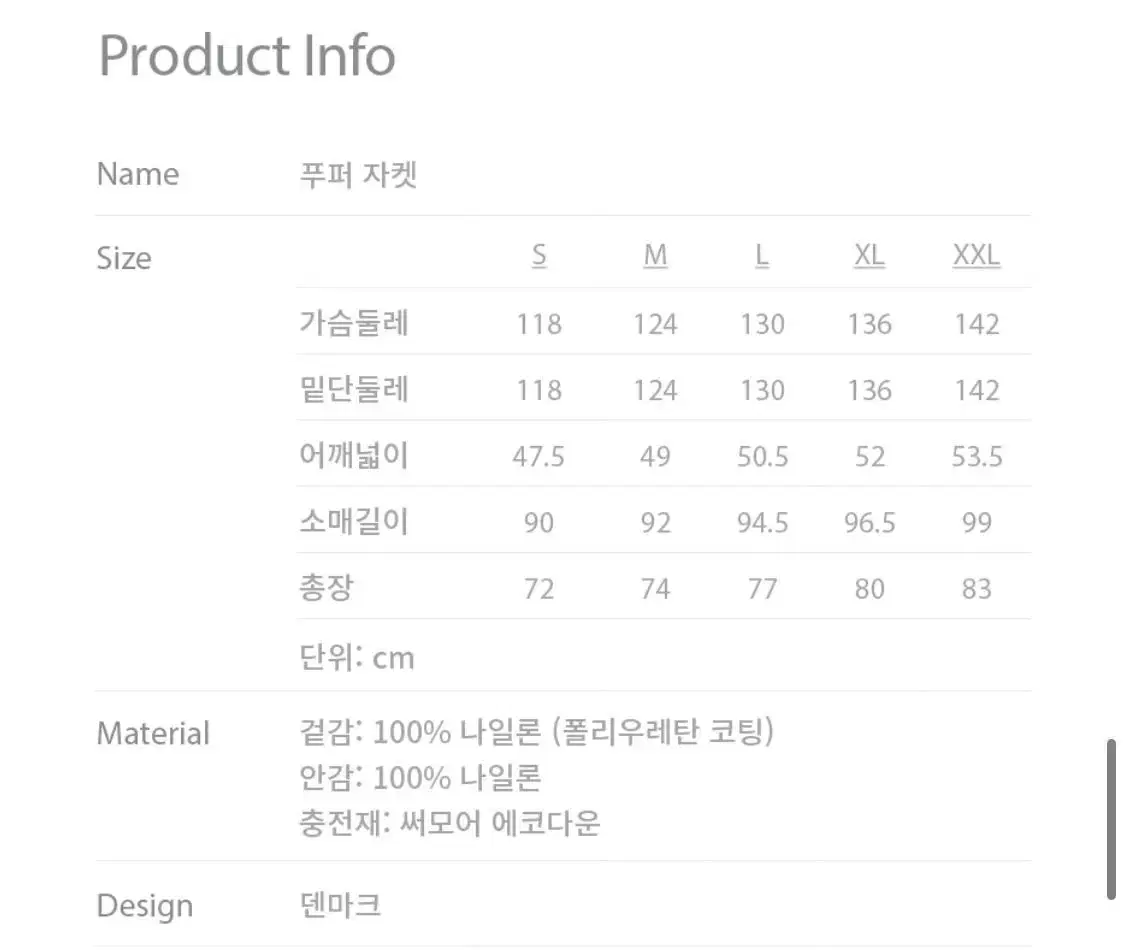Select the 겉감 100% 나일론 material line
This screenshot has width=1125, height=950.
pos(537,732)
